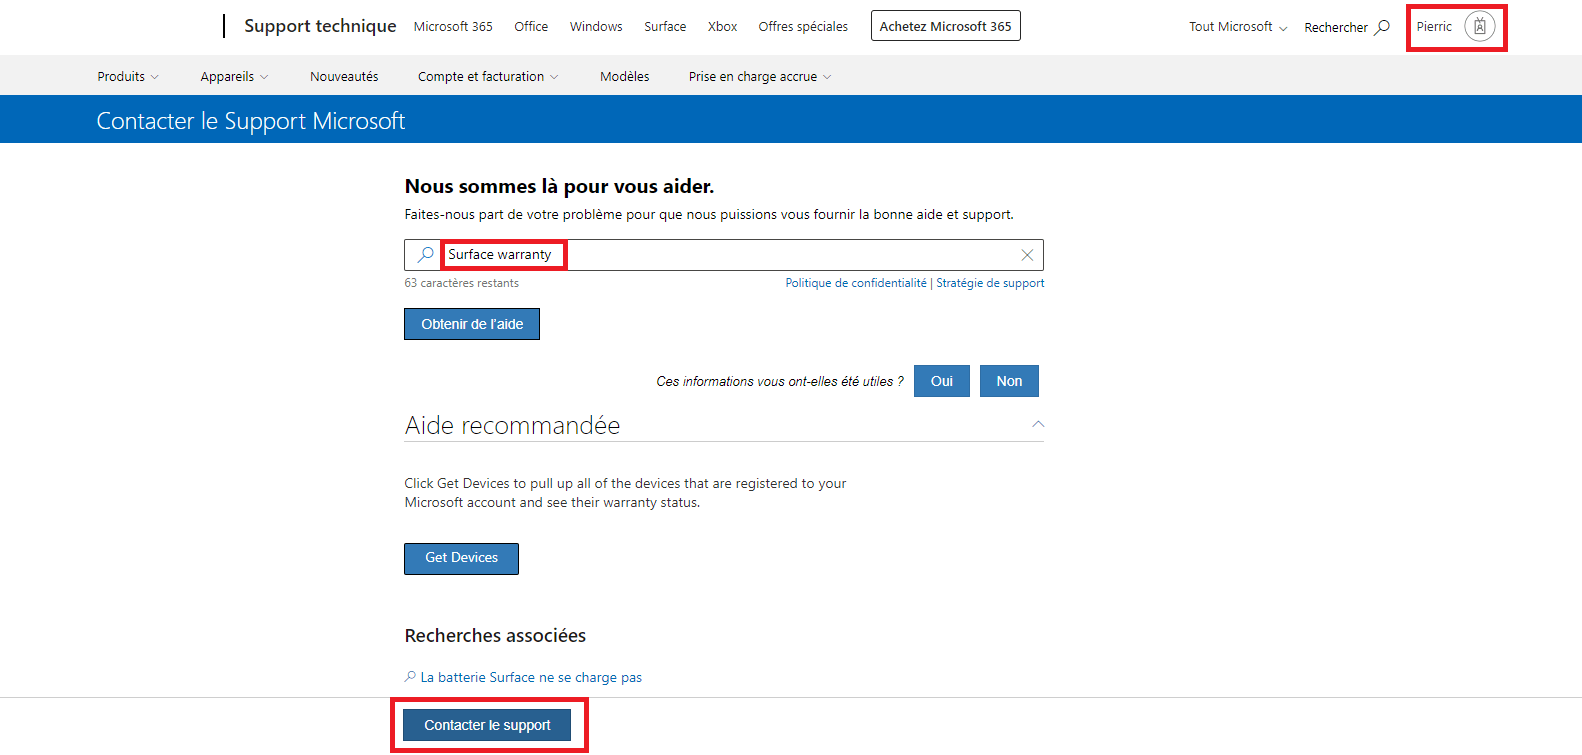
Task: Click the Rechercher magnifier icon in header
Action: pyautogui.click(x=1382, y=27)
